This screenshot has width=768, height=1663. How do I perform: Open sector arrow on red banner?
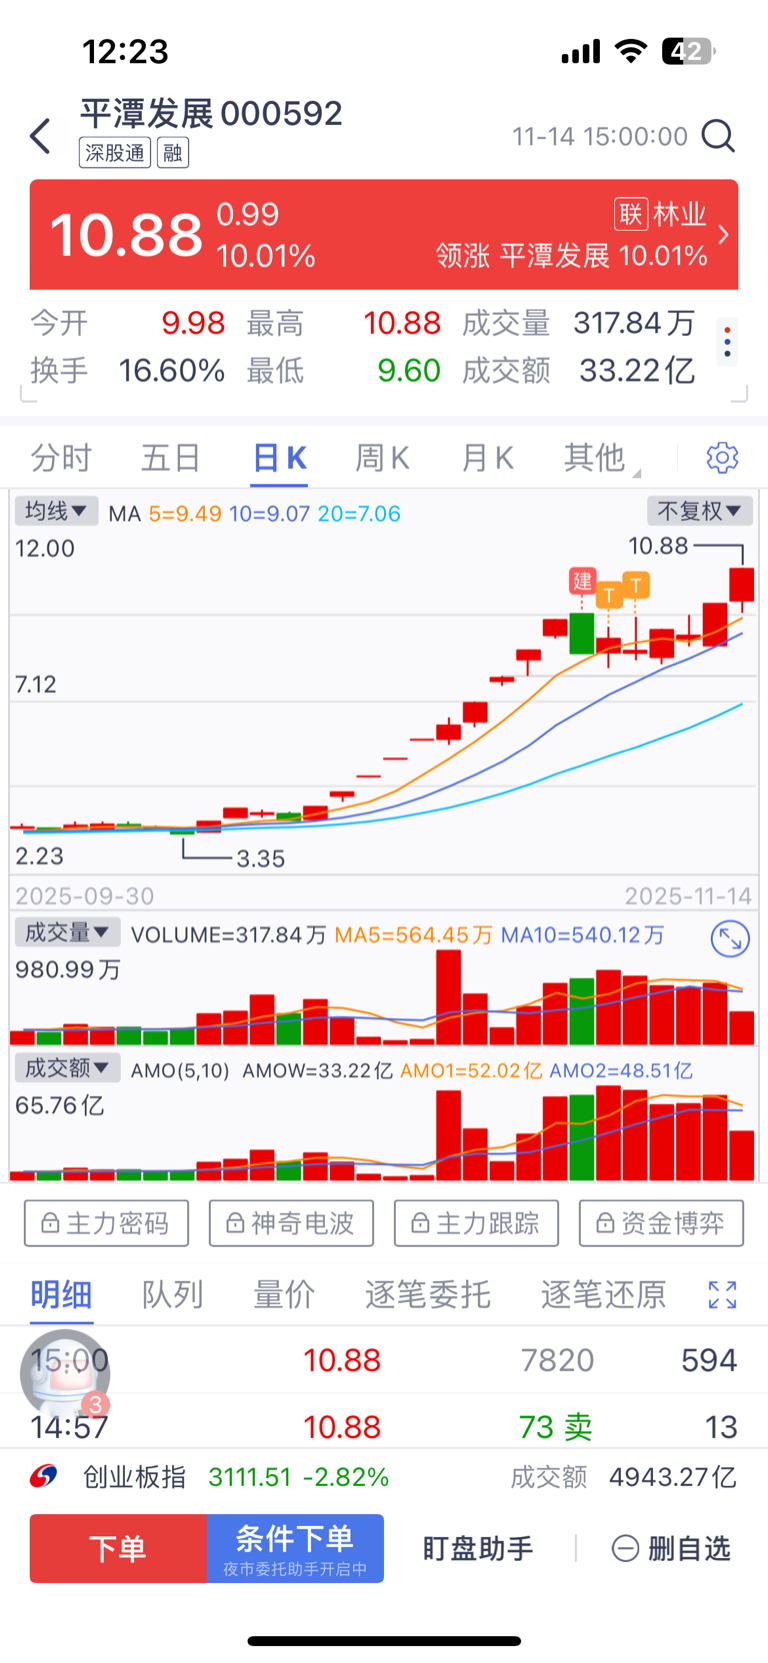(723, 235)
